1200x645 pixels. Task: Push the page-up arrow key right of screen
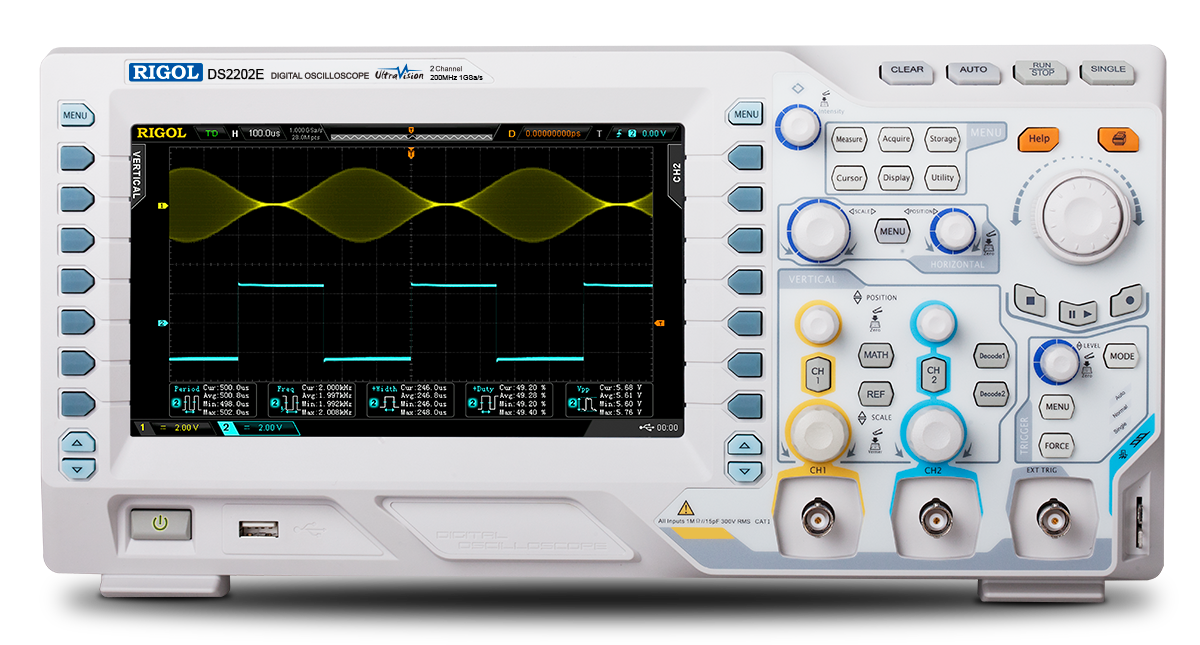pos(742,445)
